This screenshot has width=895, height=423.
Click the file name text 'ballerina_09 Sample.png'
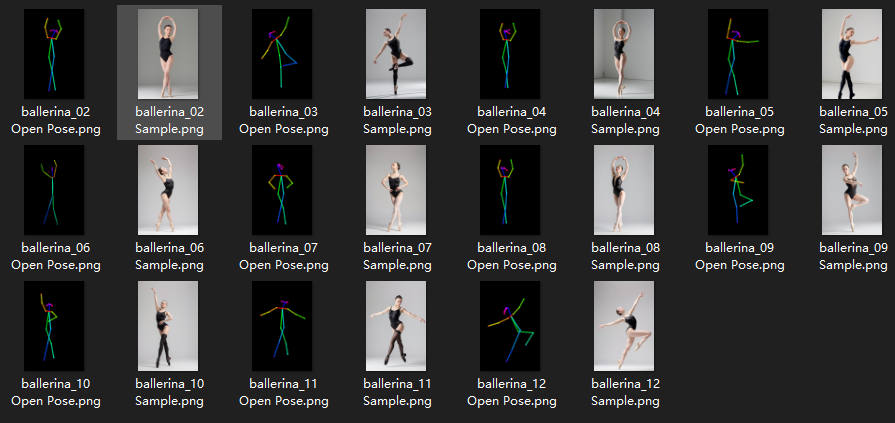point(854,256)
